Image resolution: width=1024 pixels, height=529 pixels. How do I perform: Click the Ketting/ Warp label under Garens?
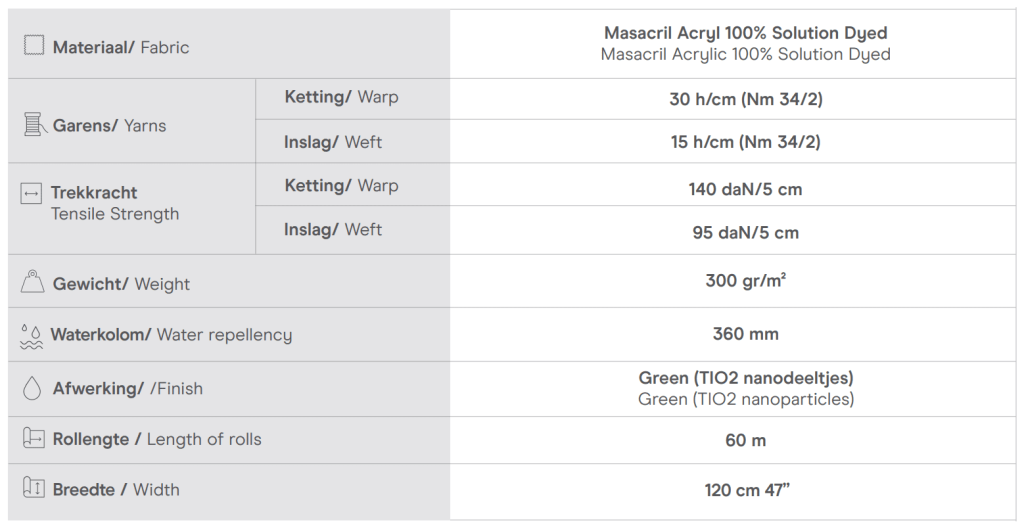tap(341, 97)
